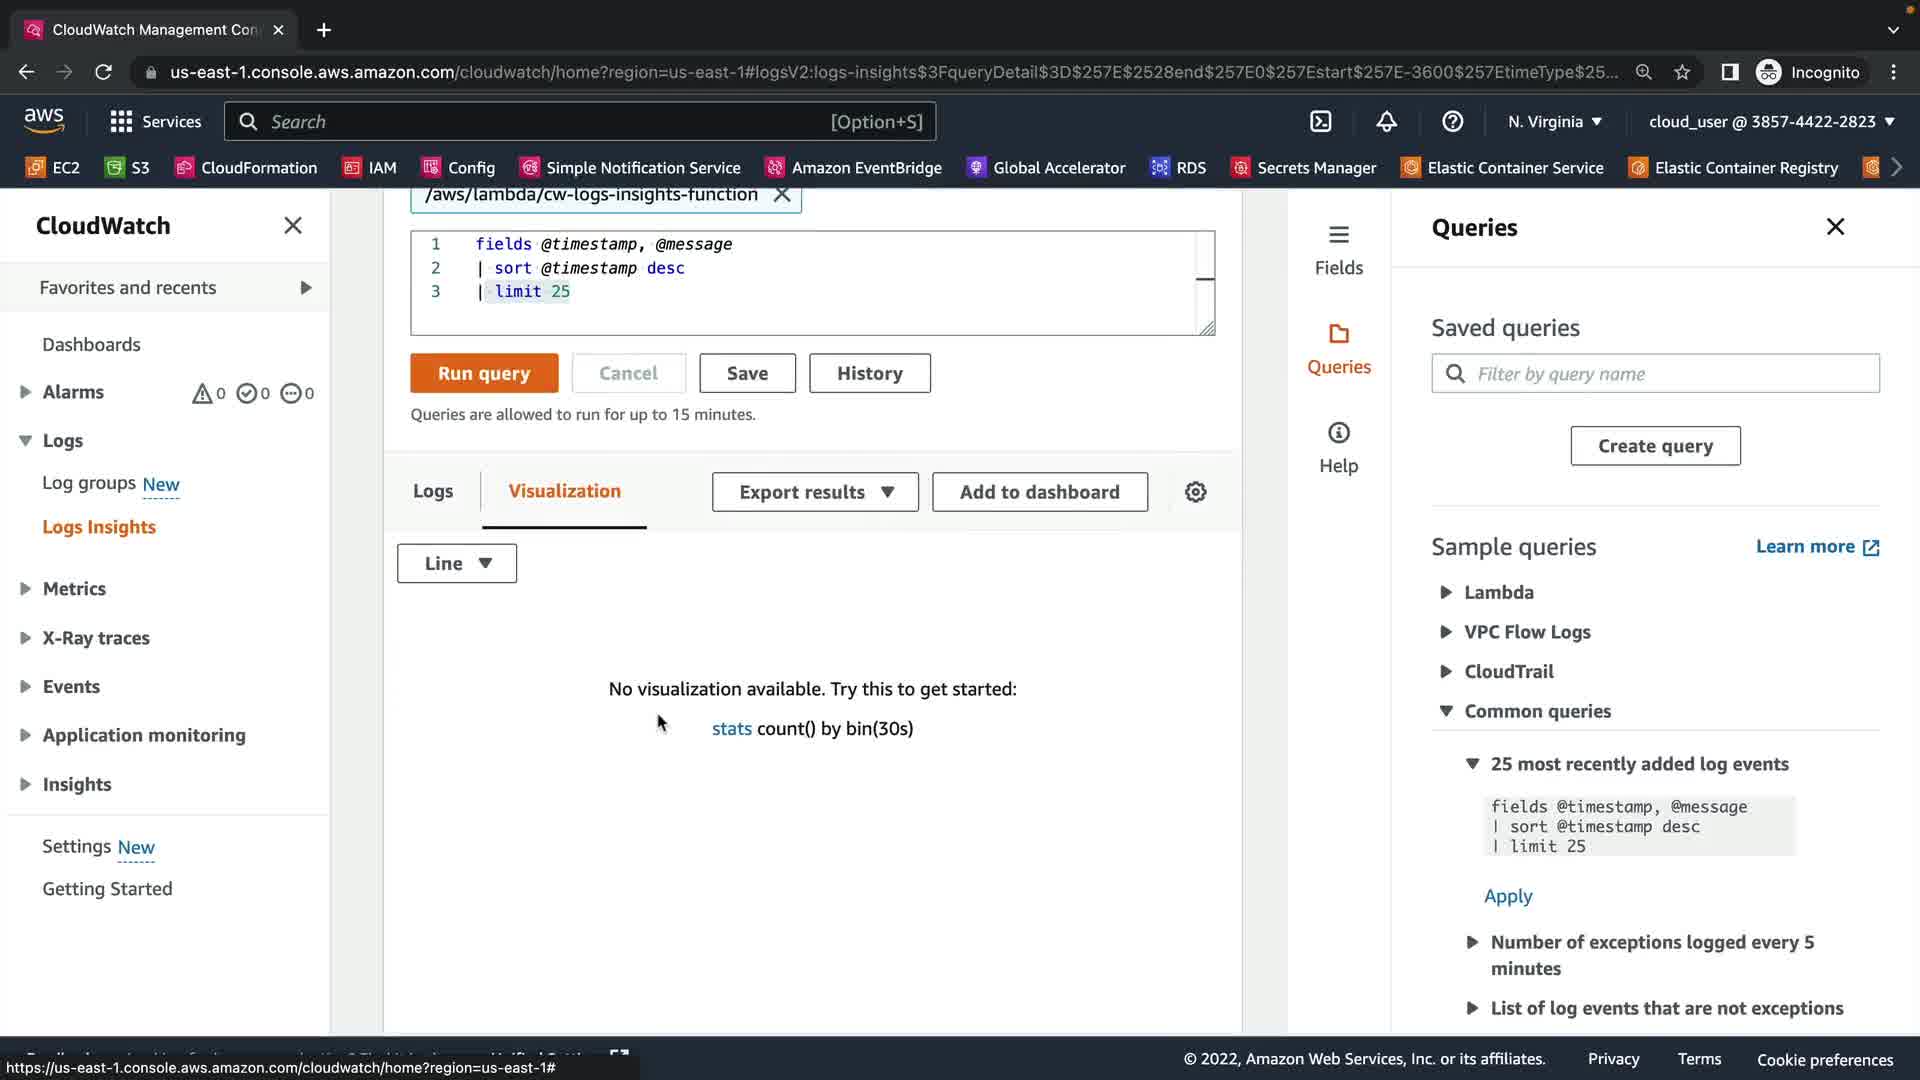Screen dimensions: 1920x1080
Task: Remove the cw-logs-insights-function log group tag
Action: [782, 195]
